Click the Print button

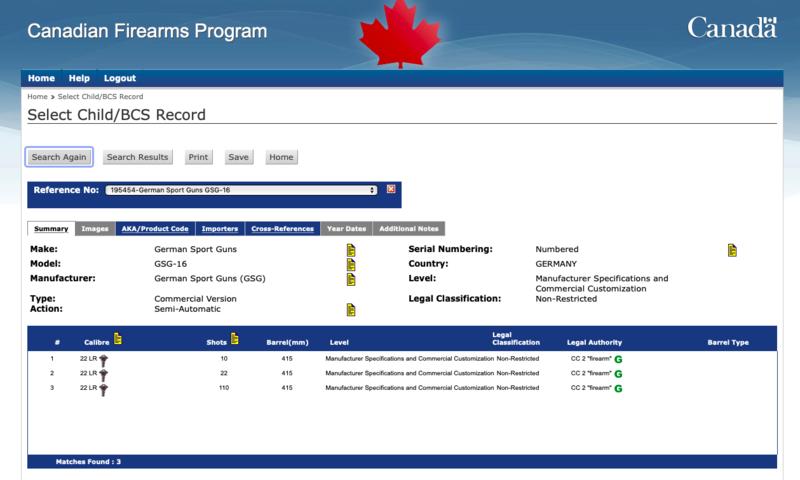[x=198, y=157]
